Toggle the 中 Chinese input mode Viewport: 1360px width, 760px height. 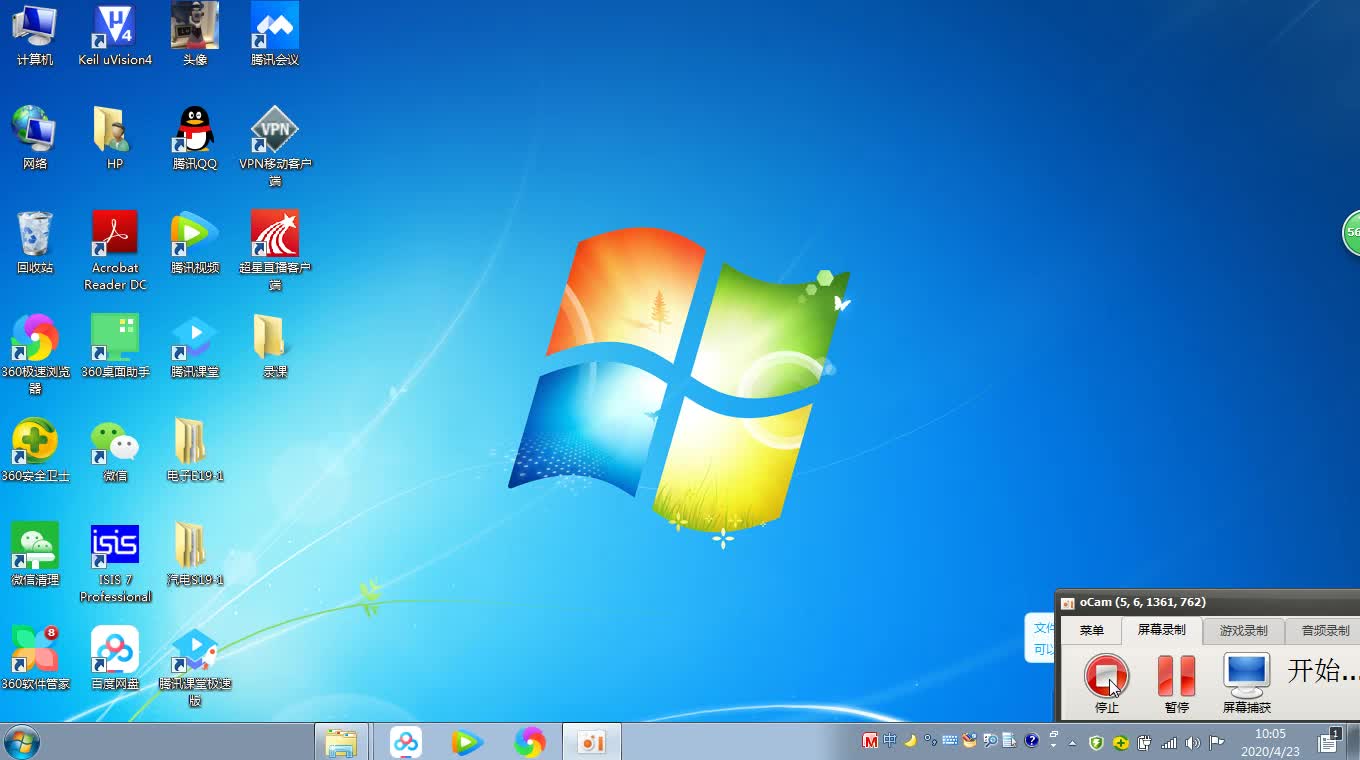(890, 741)
